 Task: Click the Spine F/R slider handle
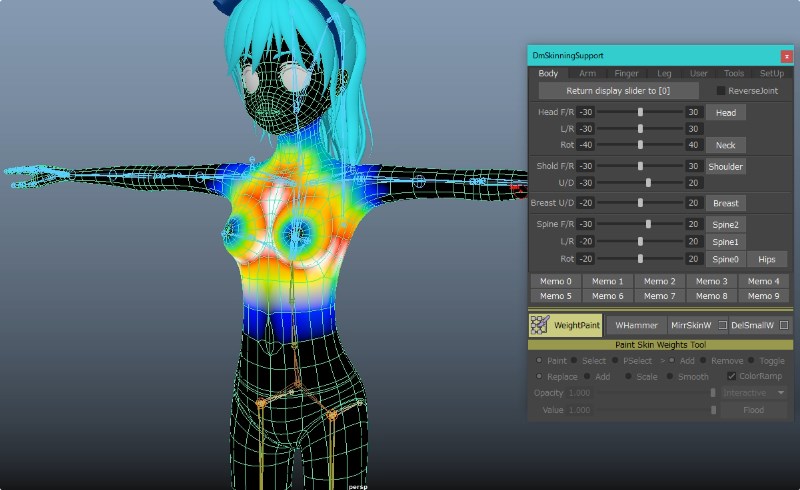[x=648, y=224]
